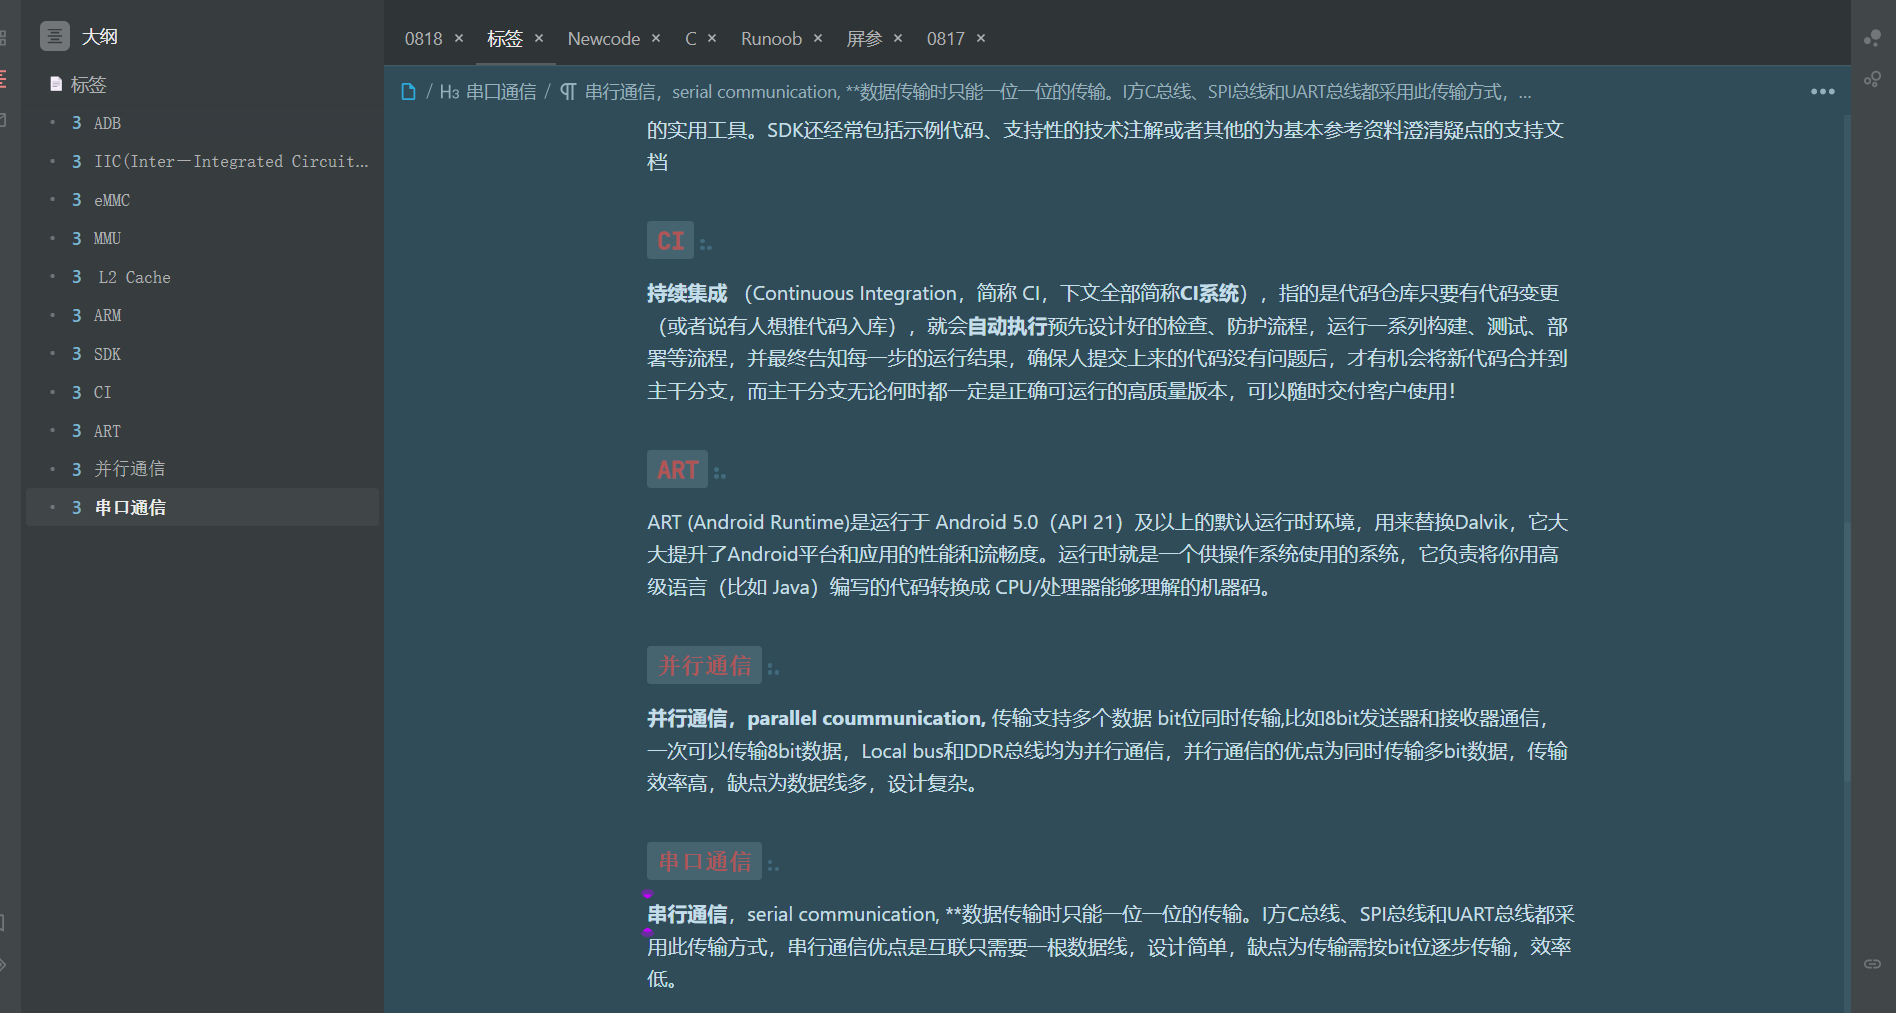Screen dimensions: 1896x1013
Task: Click the paragraph breadcrumb for 串行通信
Action: (1040, 92)
